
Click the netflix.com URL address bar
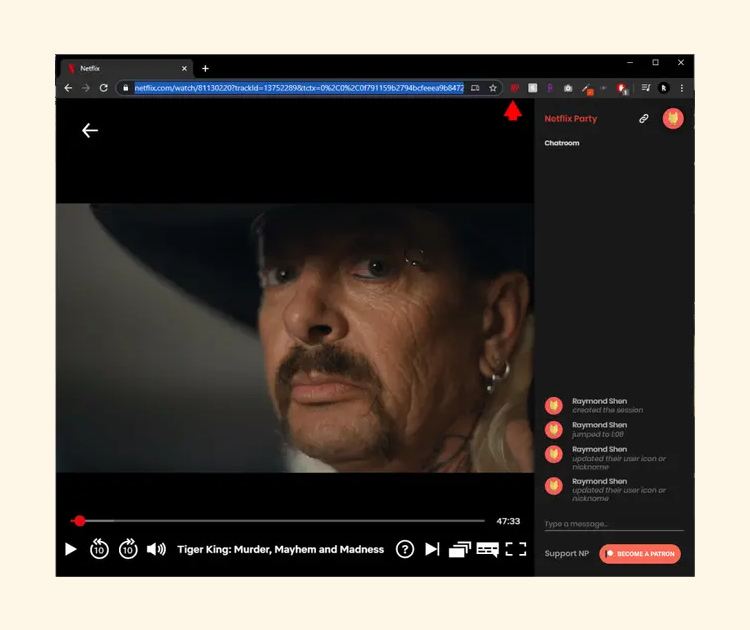[x=299, y=88]
